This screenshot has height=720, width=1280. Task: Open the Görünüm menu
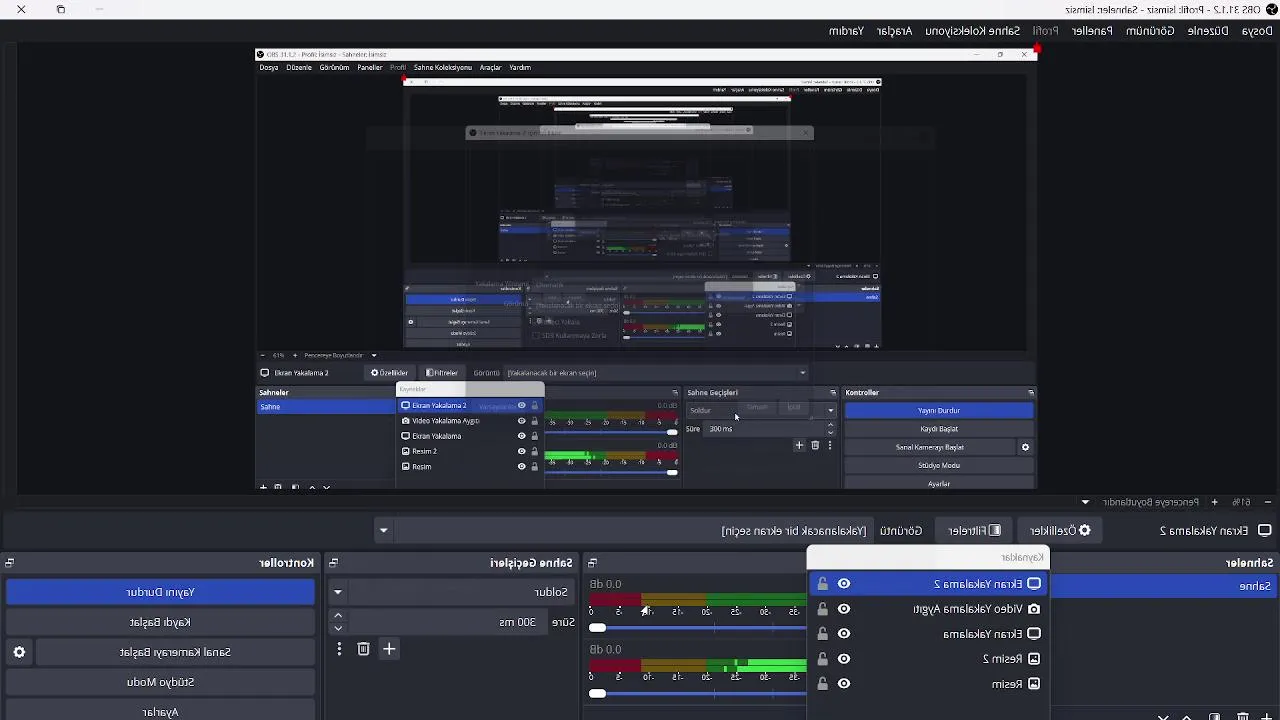coord(1150,31)
